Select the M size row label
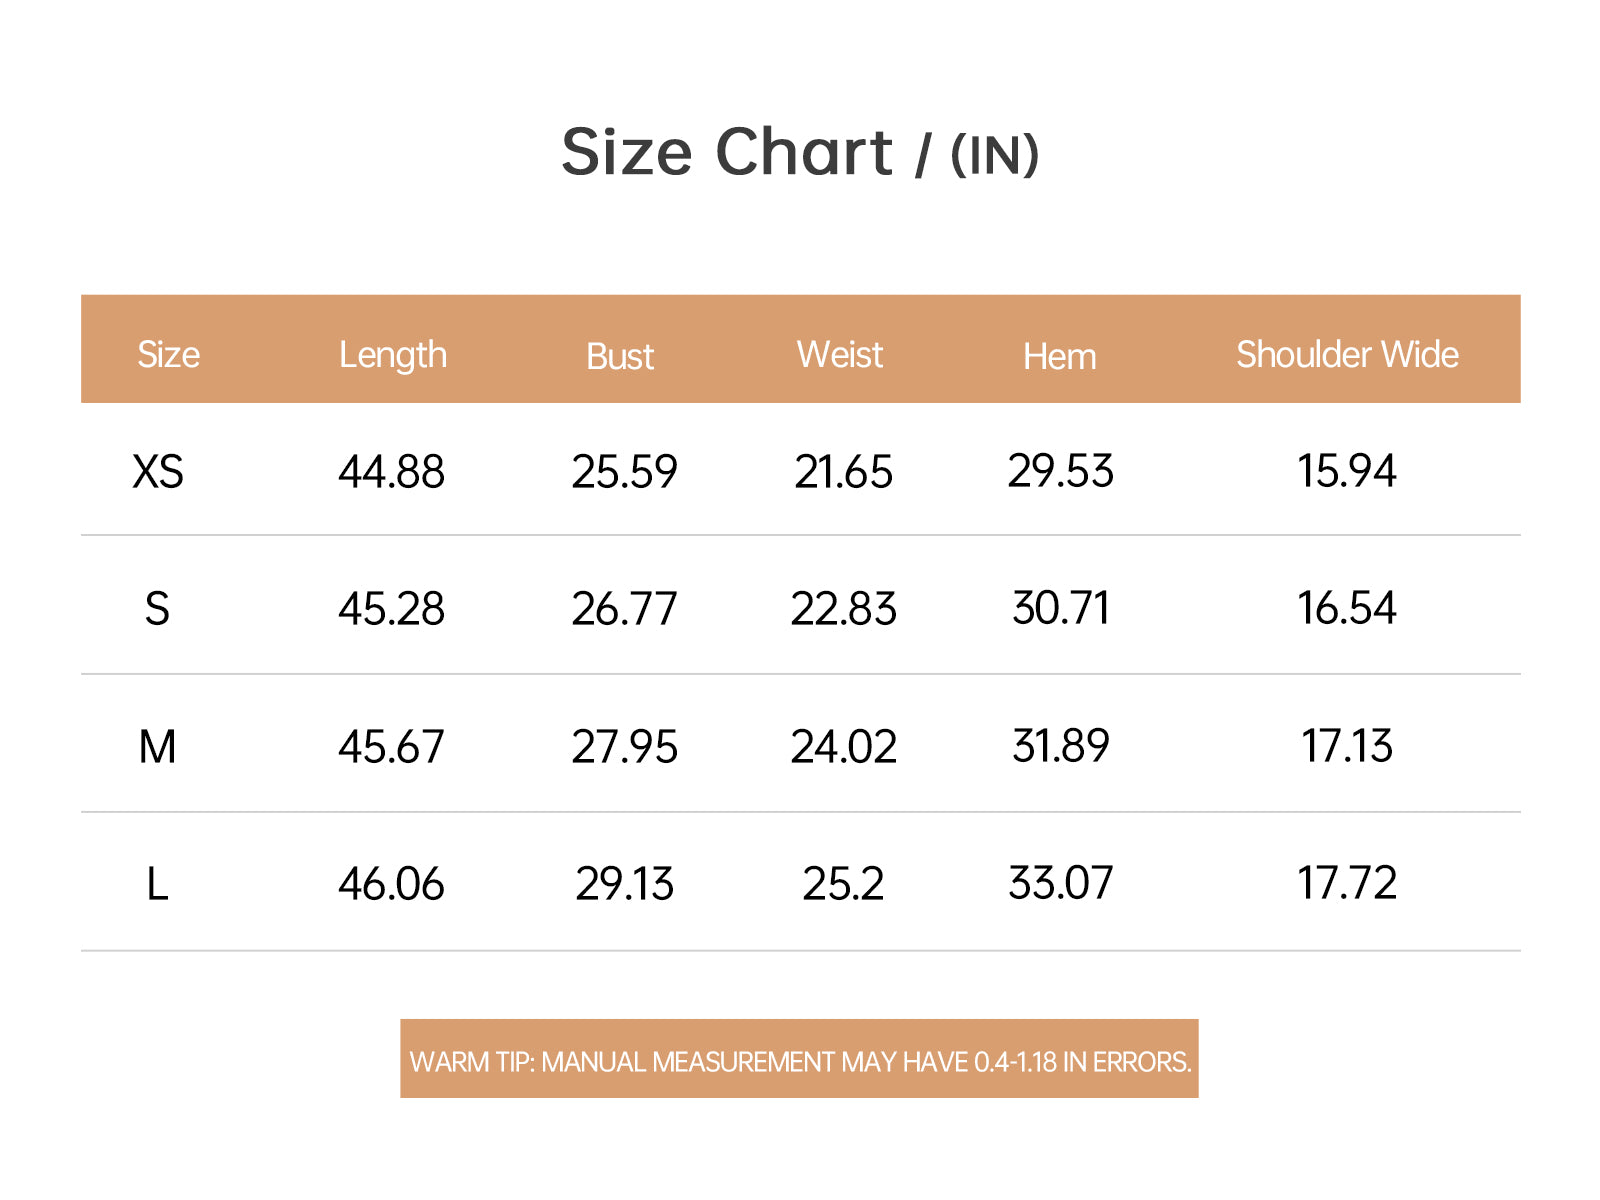Screen dimensions: 1600x1200 click(x=157, y=747)
